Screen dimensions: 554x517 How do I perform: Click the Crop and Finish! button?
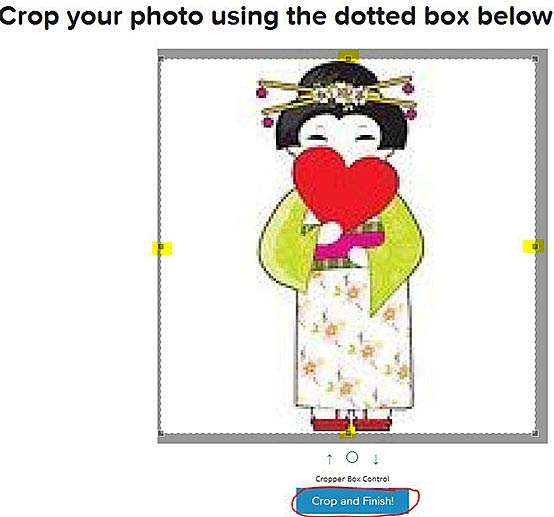(352, 501)
